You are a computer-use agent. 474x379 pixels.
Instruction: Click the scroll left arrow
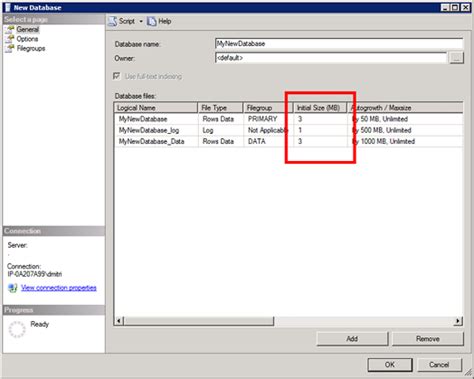119,321
